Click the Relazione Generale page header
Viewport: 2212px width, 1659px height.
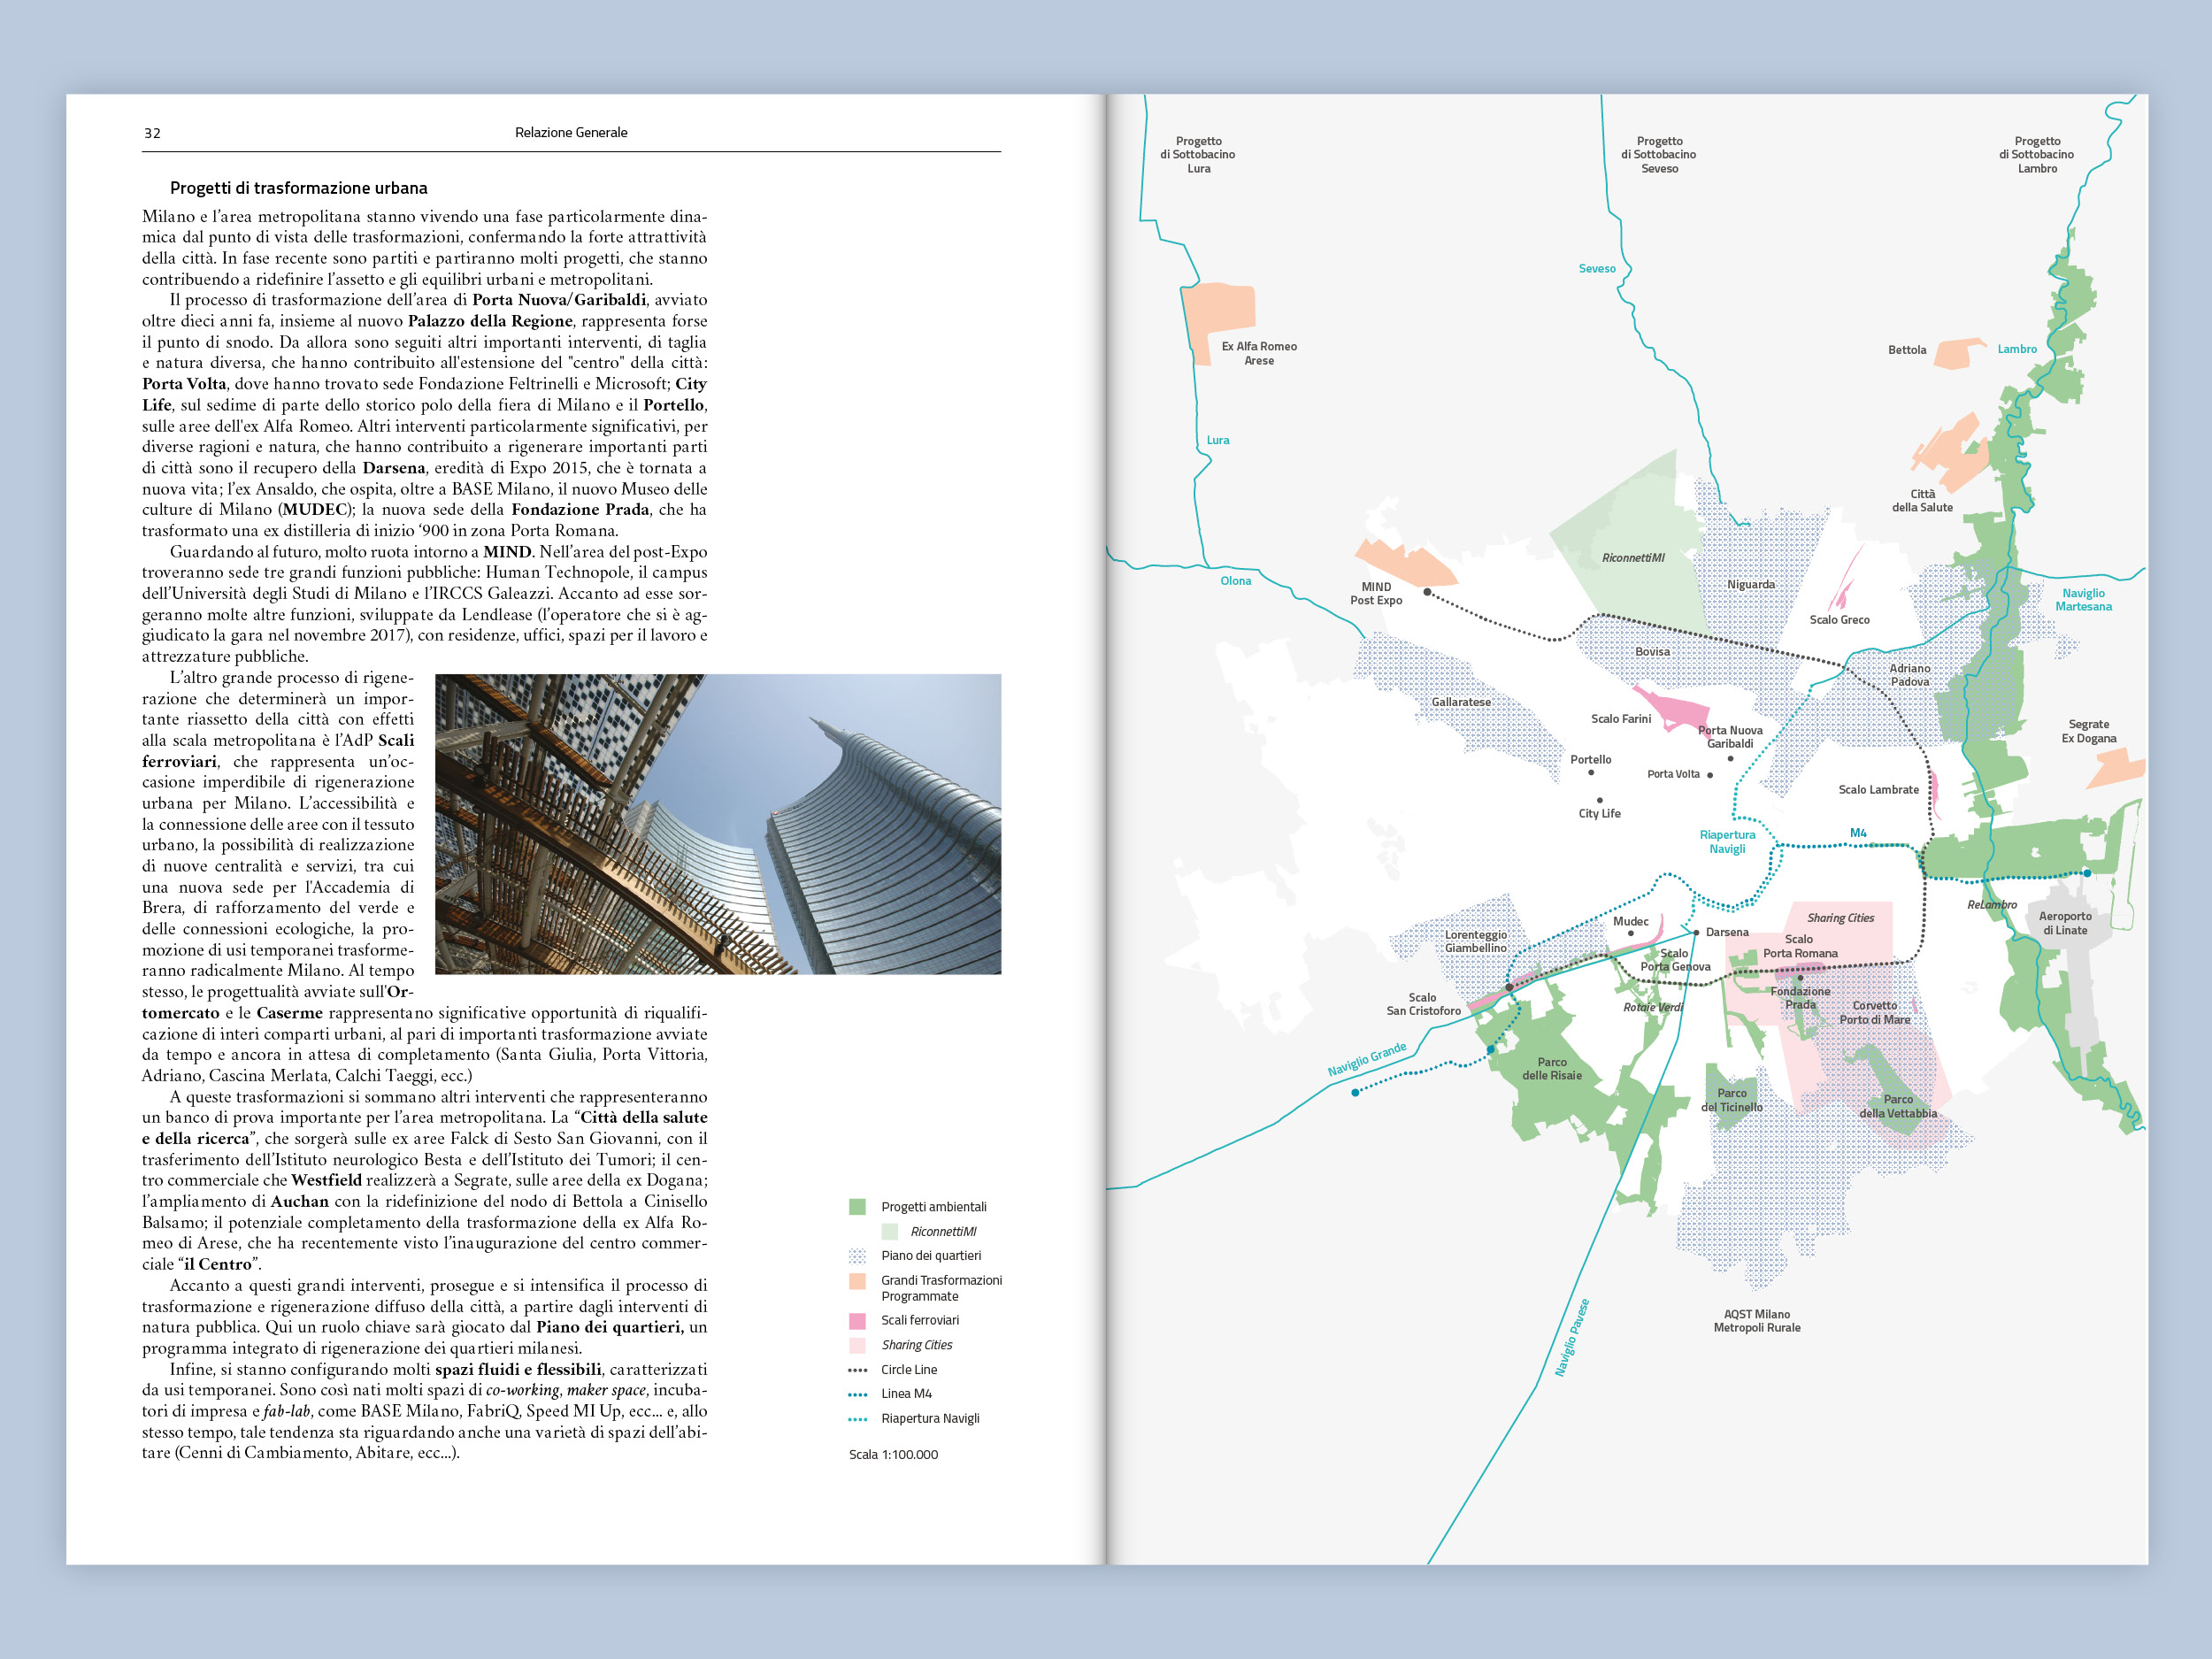(x=571, y=132)
